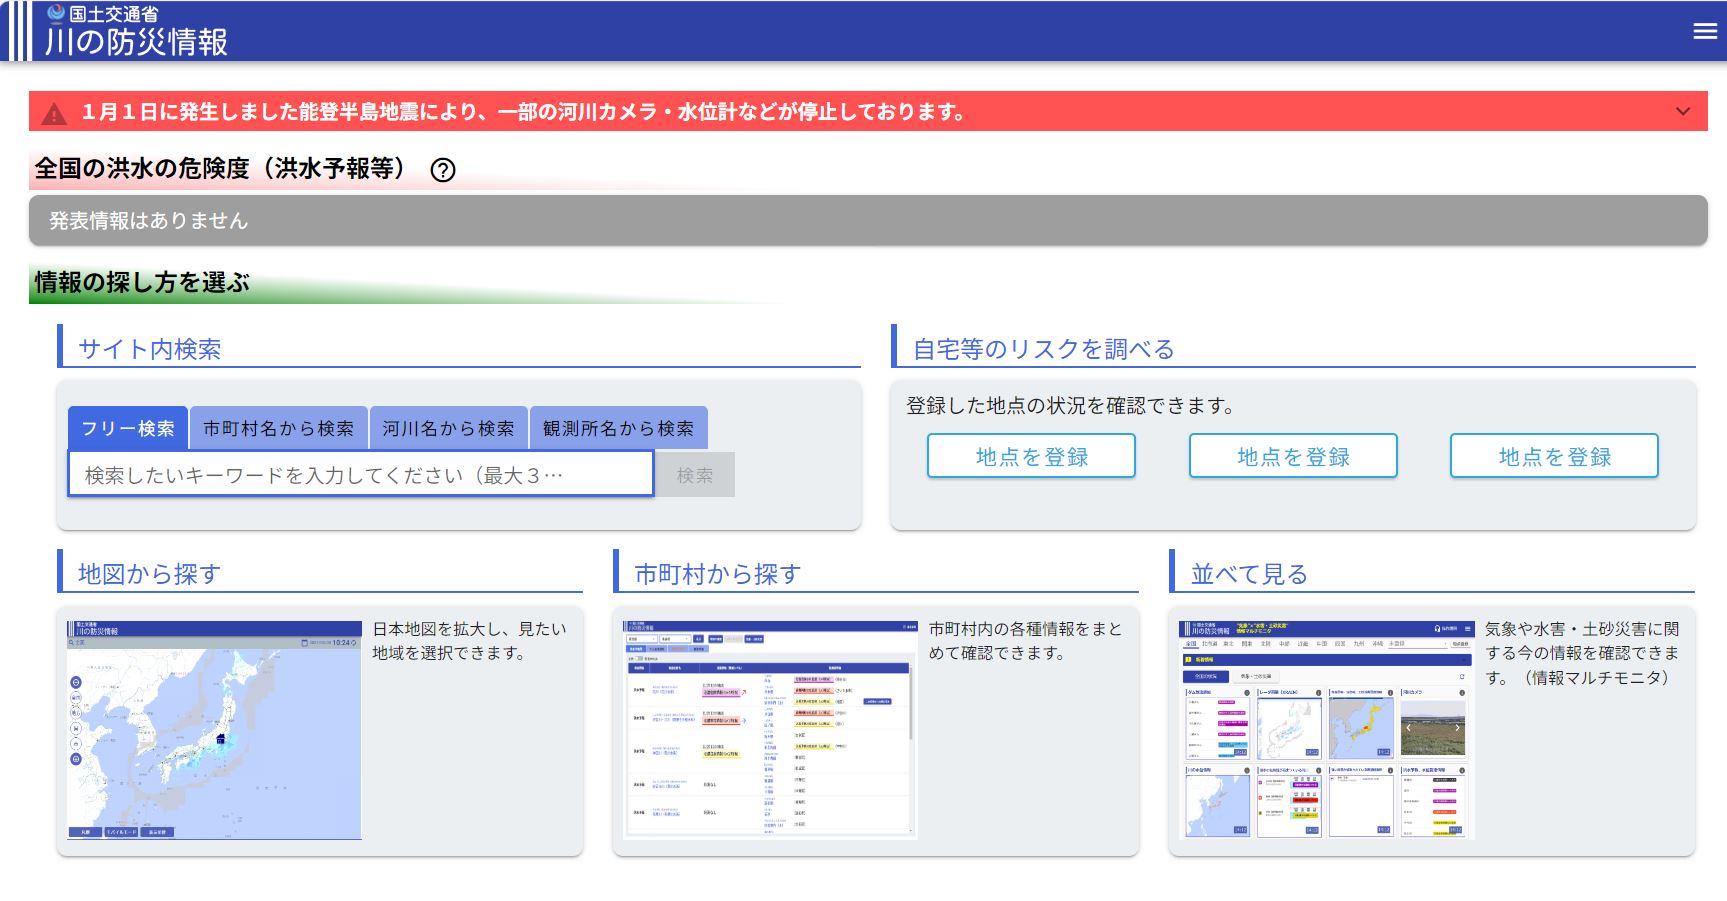This screenshot has width=1727, height=901.
Task: Select the フリー検索 tab
Action: click(128, 428)
